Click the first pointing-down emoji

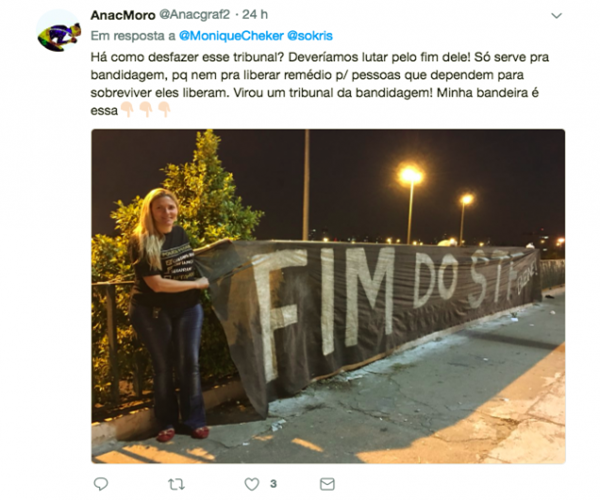[x=127, y=109]
